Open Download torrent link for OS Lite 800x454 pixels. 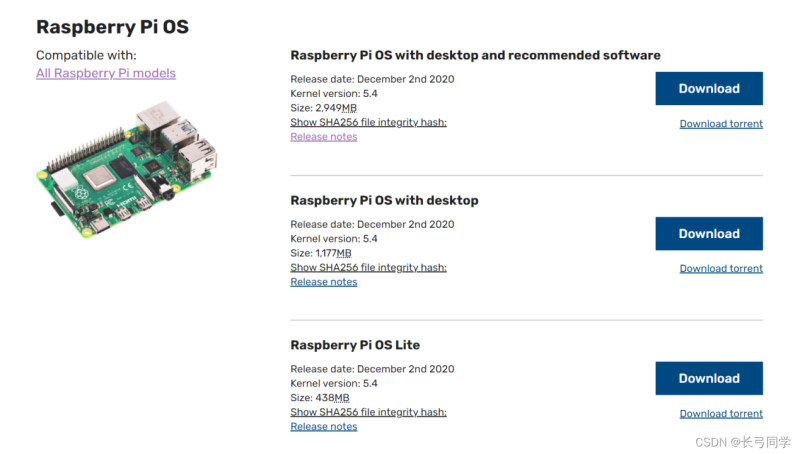(x=721, y=414)
